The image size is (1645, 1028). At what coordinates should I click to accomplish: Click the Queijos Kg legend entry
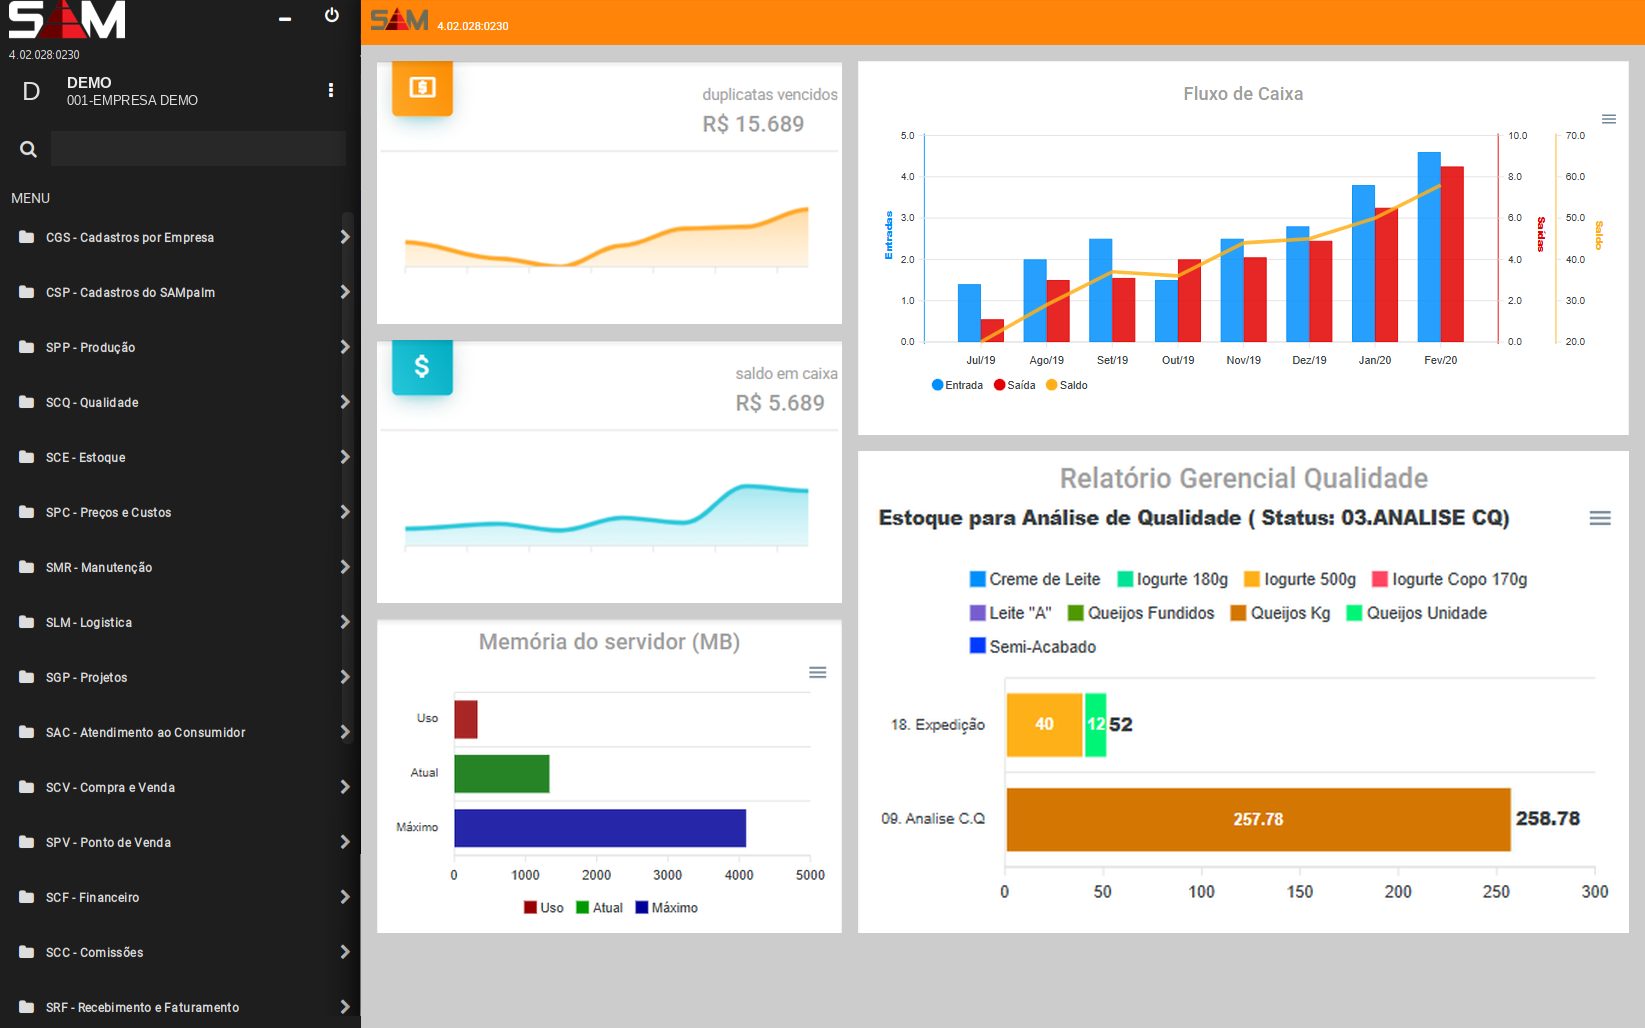tap(1280, 613)
